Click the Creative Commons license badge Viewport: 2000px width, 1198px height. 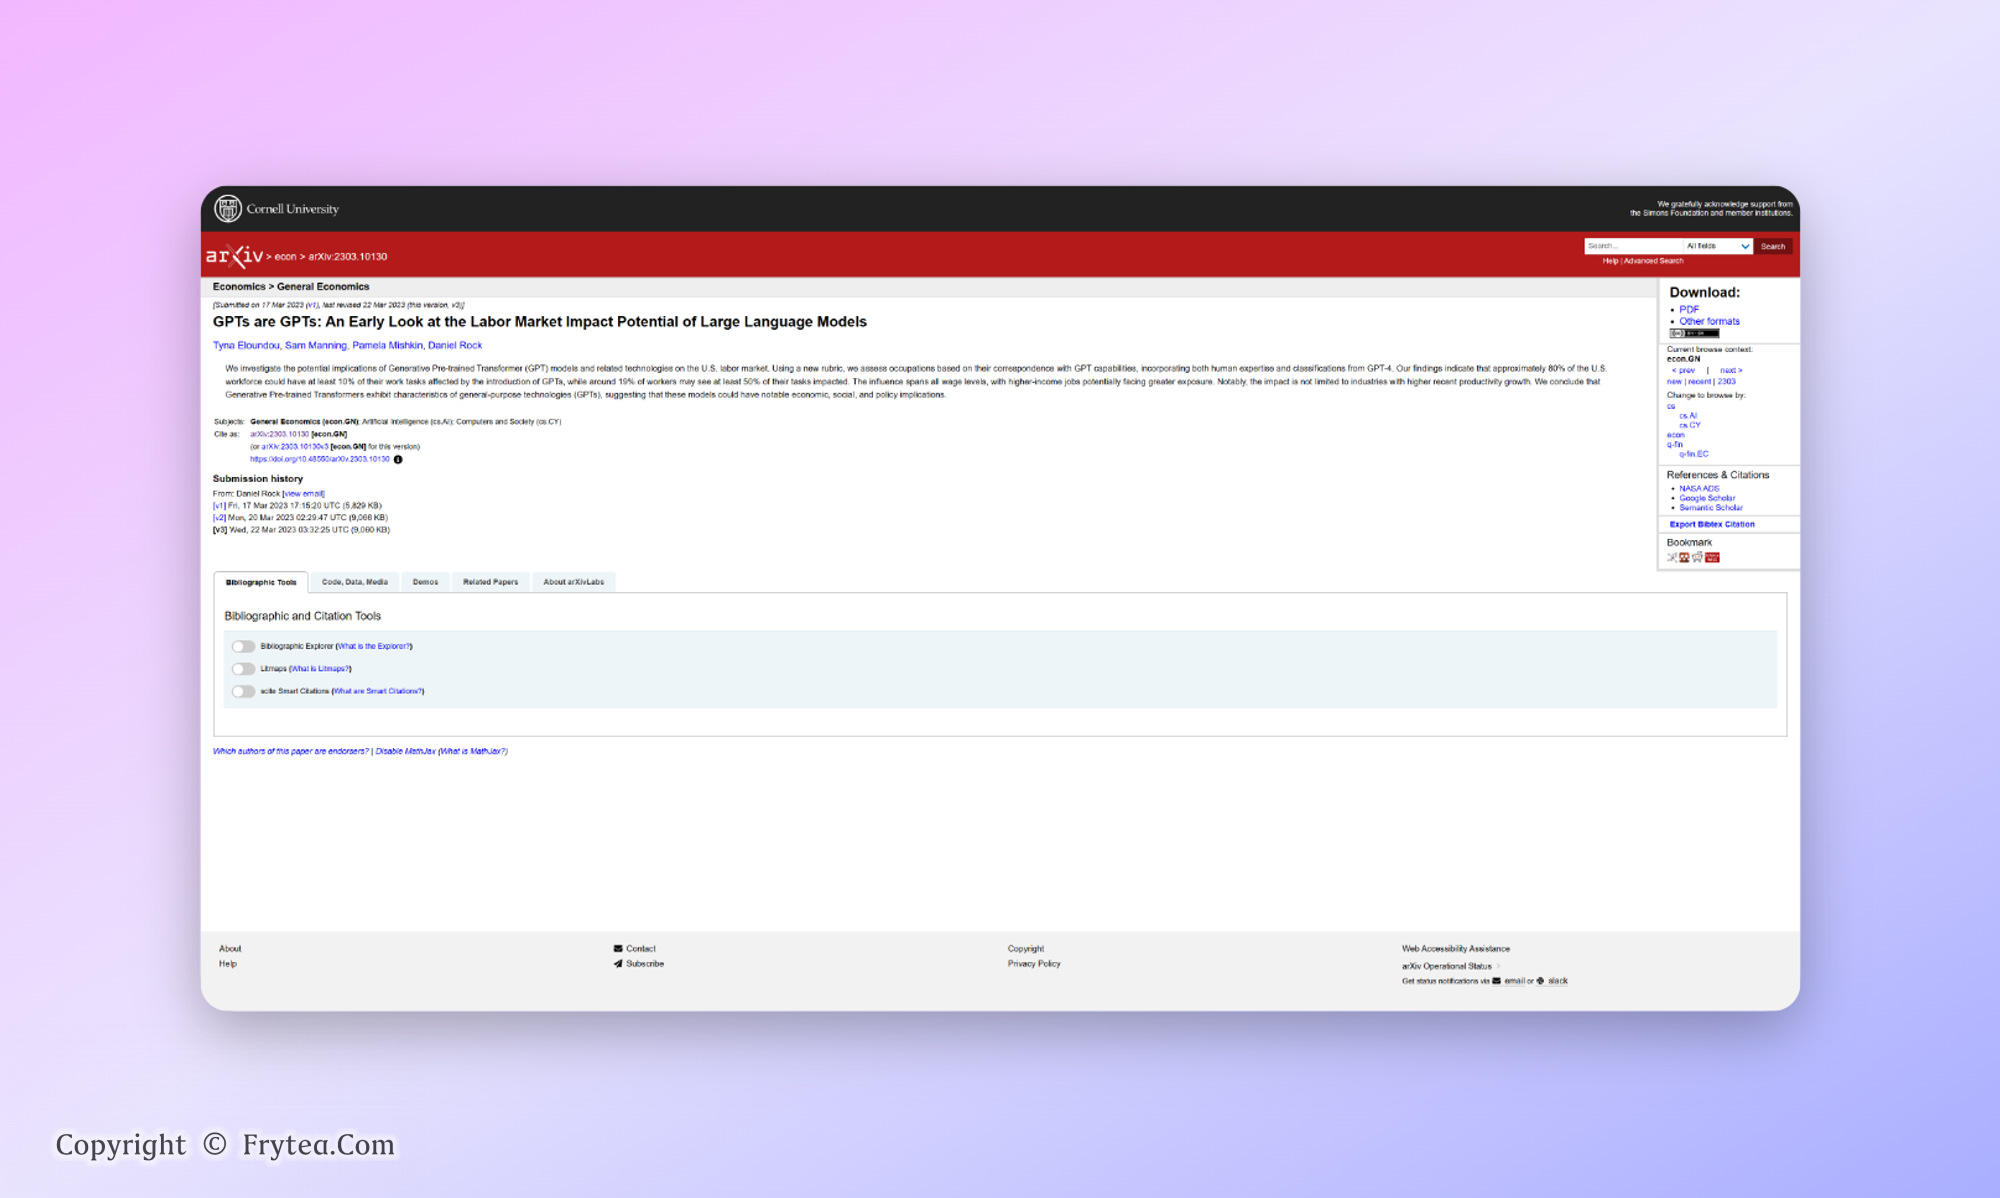point(1693,334)
